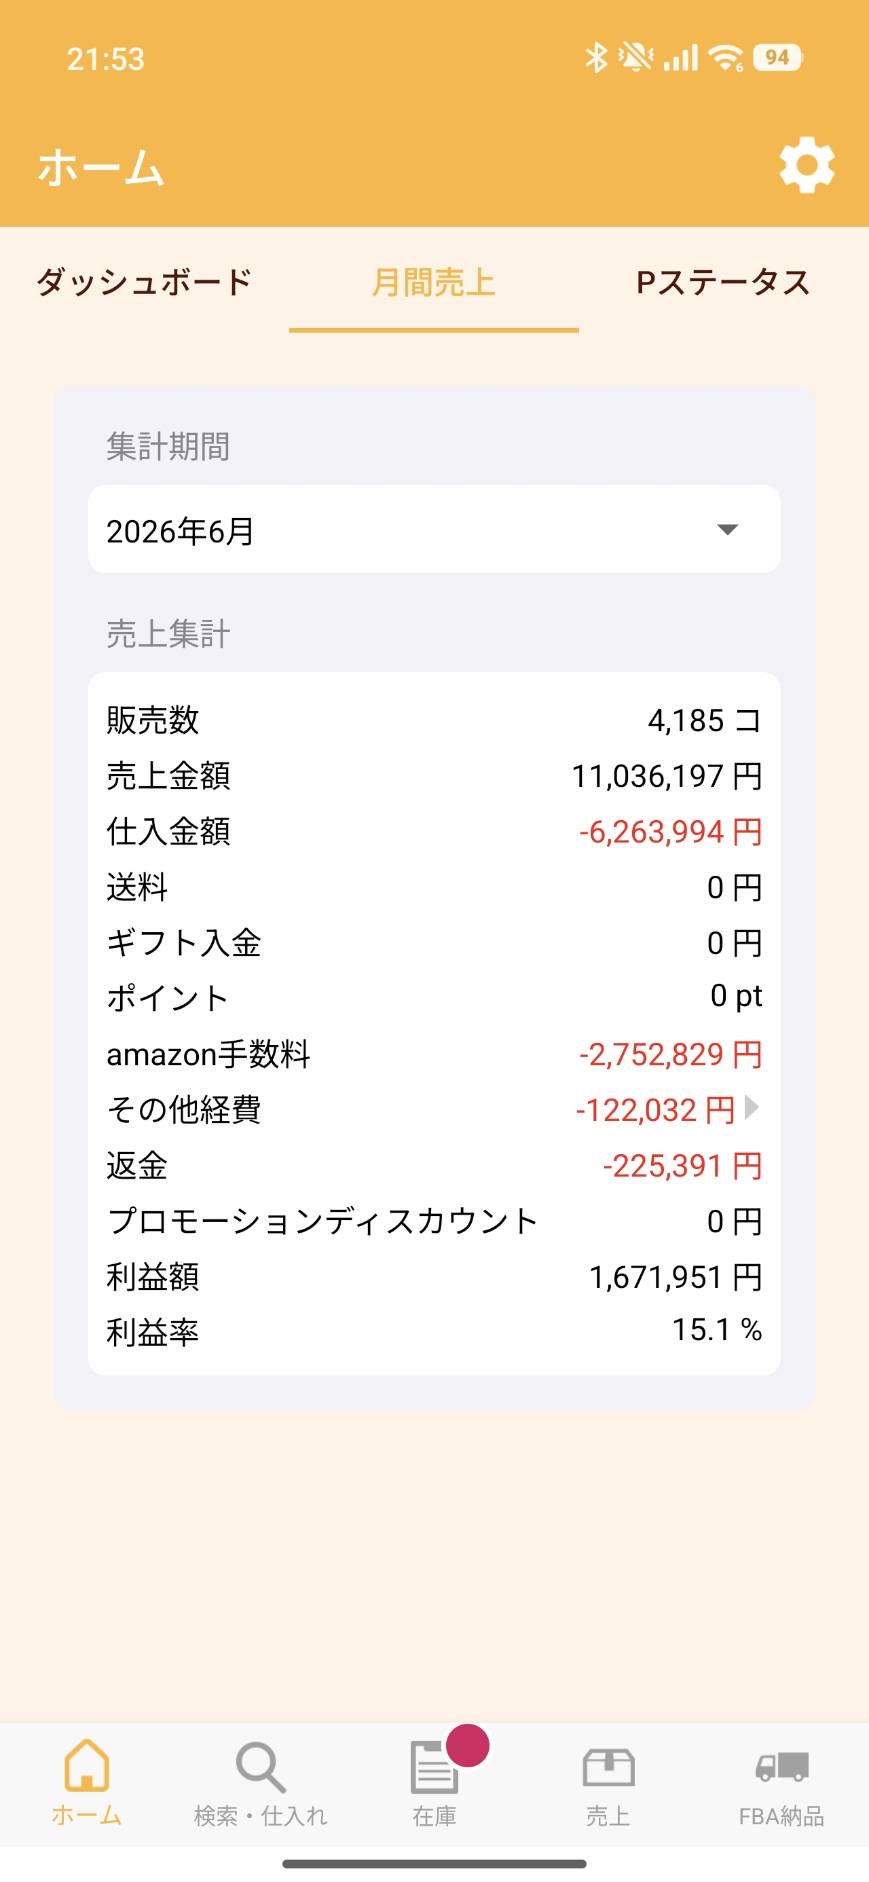Open the 2026年6月 period dropdown
The image size is (869, 1882).
point(434,529)
